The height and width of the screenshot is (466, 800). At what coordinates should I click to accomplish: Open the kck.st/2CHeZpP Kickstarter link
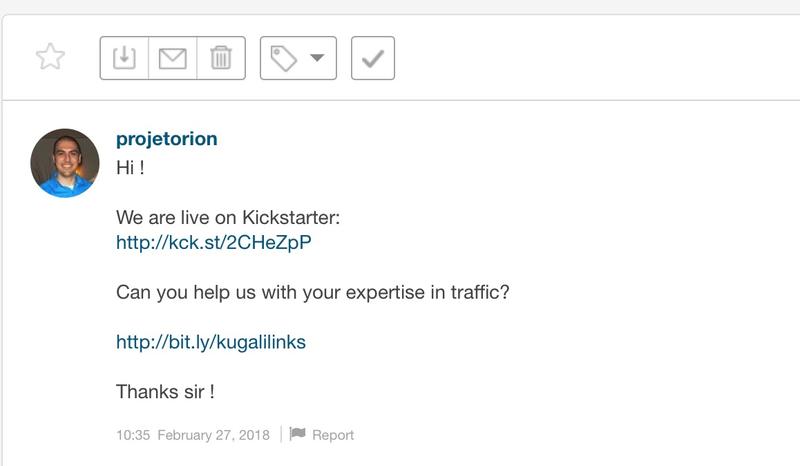click(x=221, y=242)
